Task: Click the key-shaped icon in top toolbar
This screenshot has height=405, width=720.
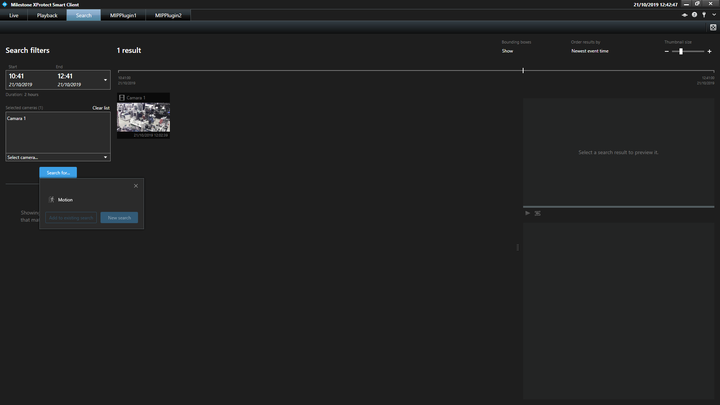Action: tap(704, 15)
